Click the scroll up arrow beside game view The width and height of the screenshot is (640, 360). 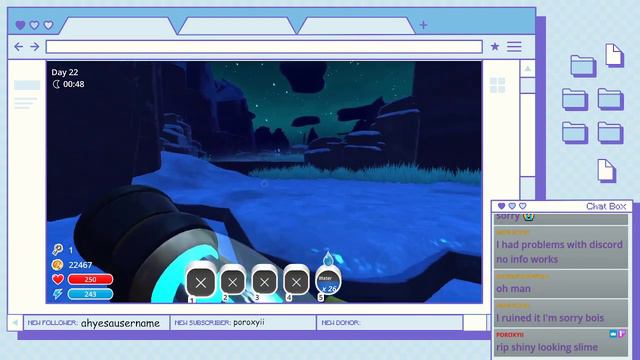(x=527, y=69)
